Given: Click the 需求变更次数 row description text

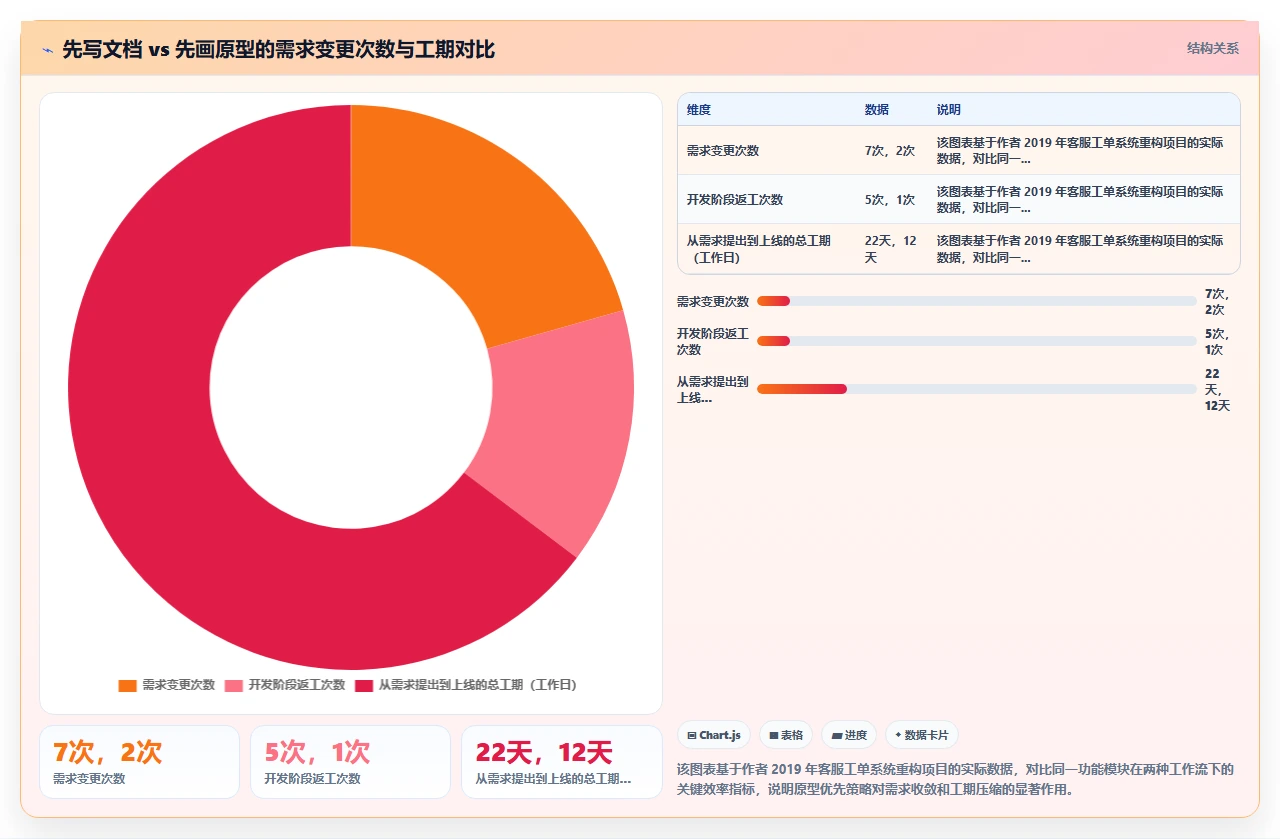Looking at the screenshot, I should (1081, 151).
